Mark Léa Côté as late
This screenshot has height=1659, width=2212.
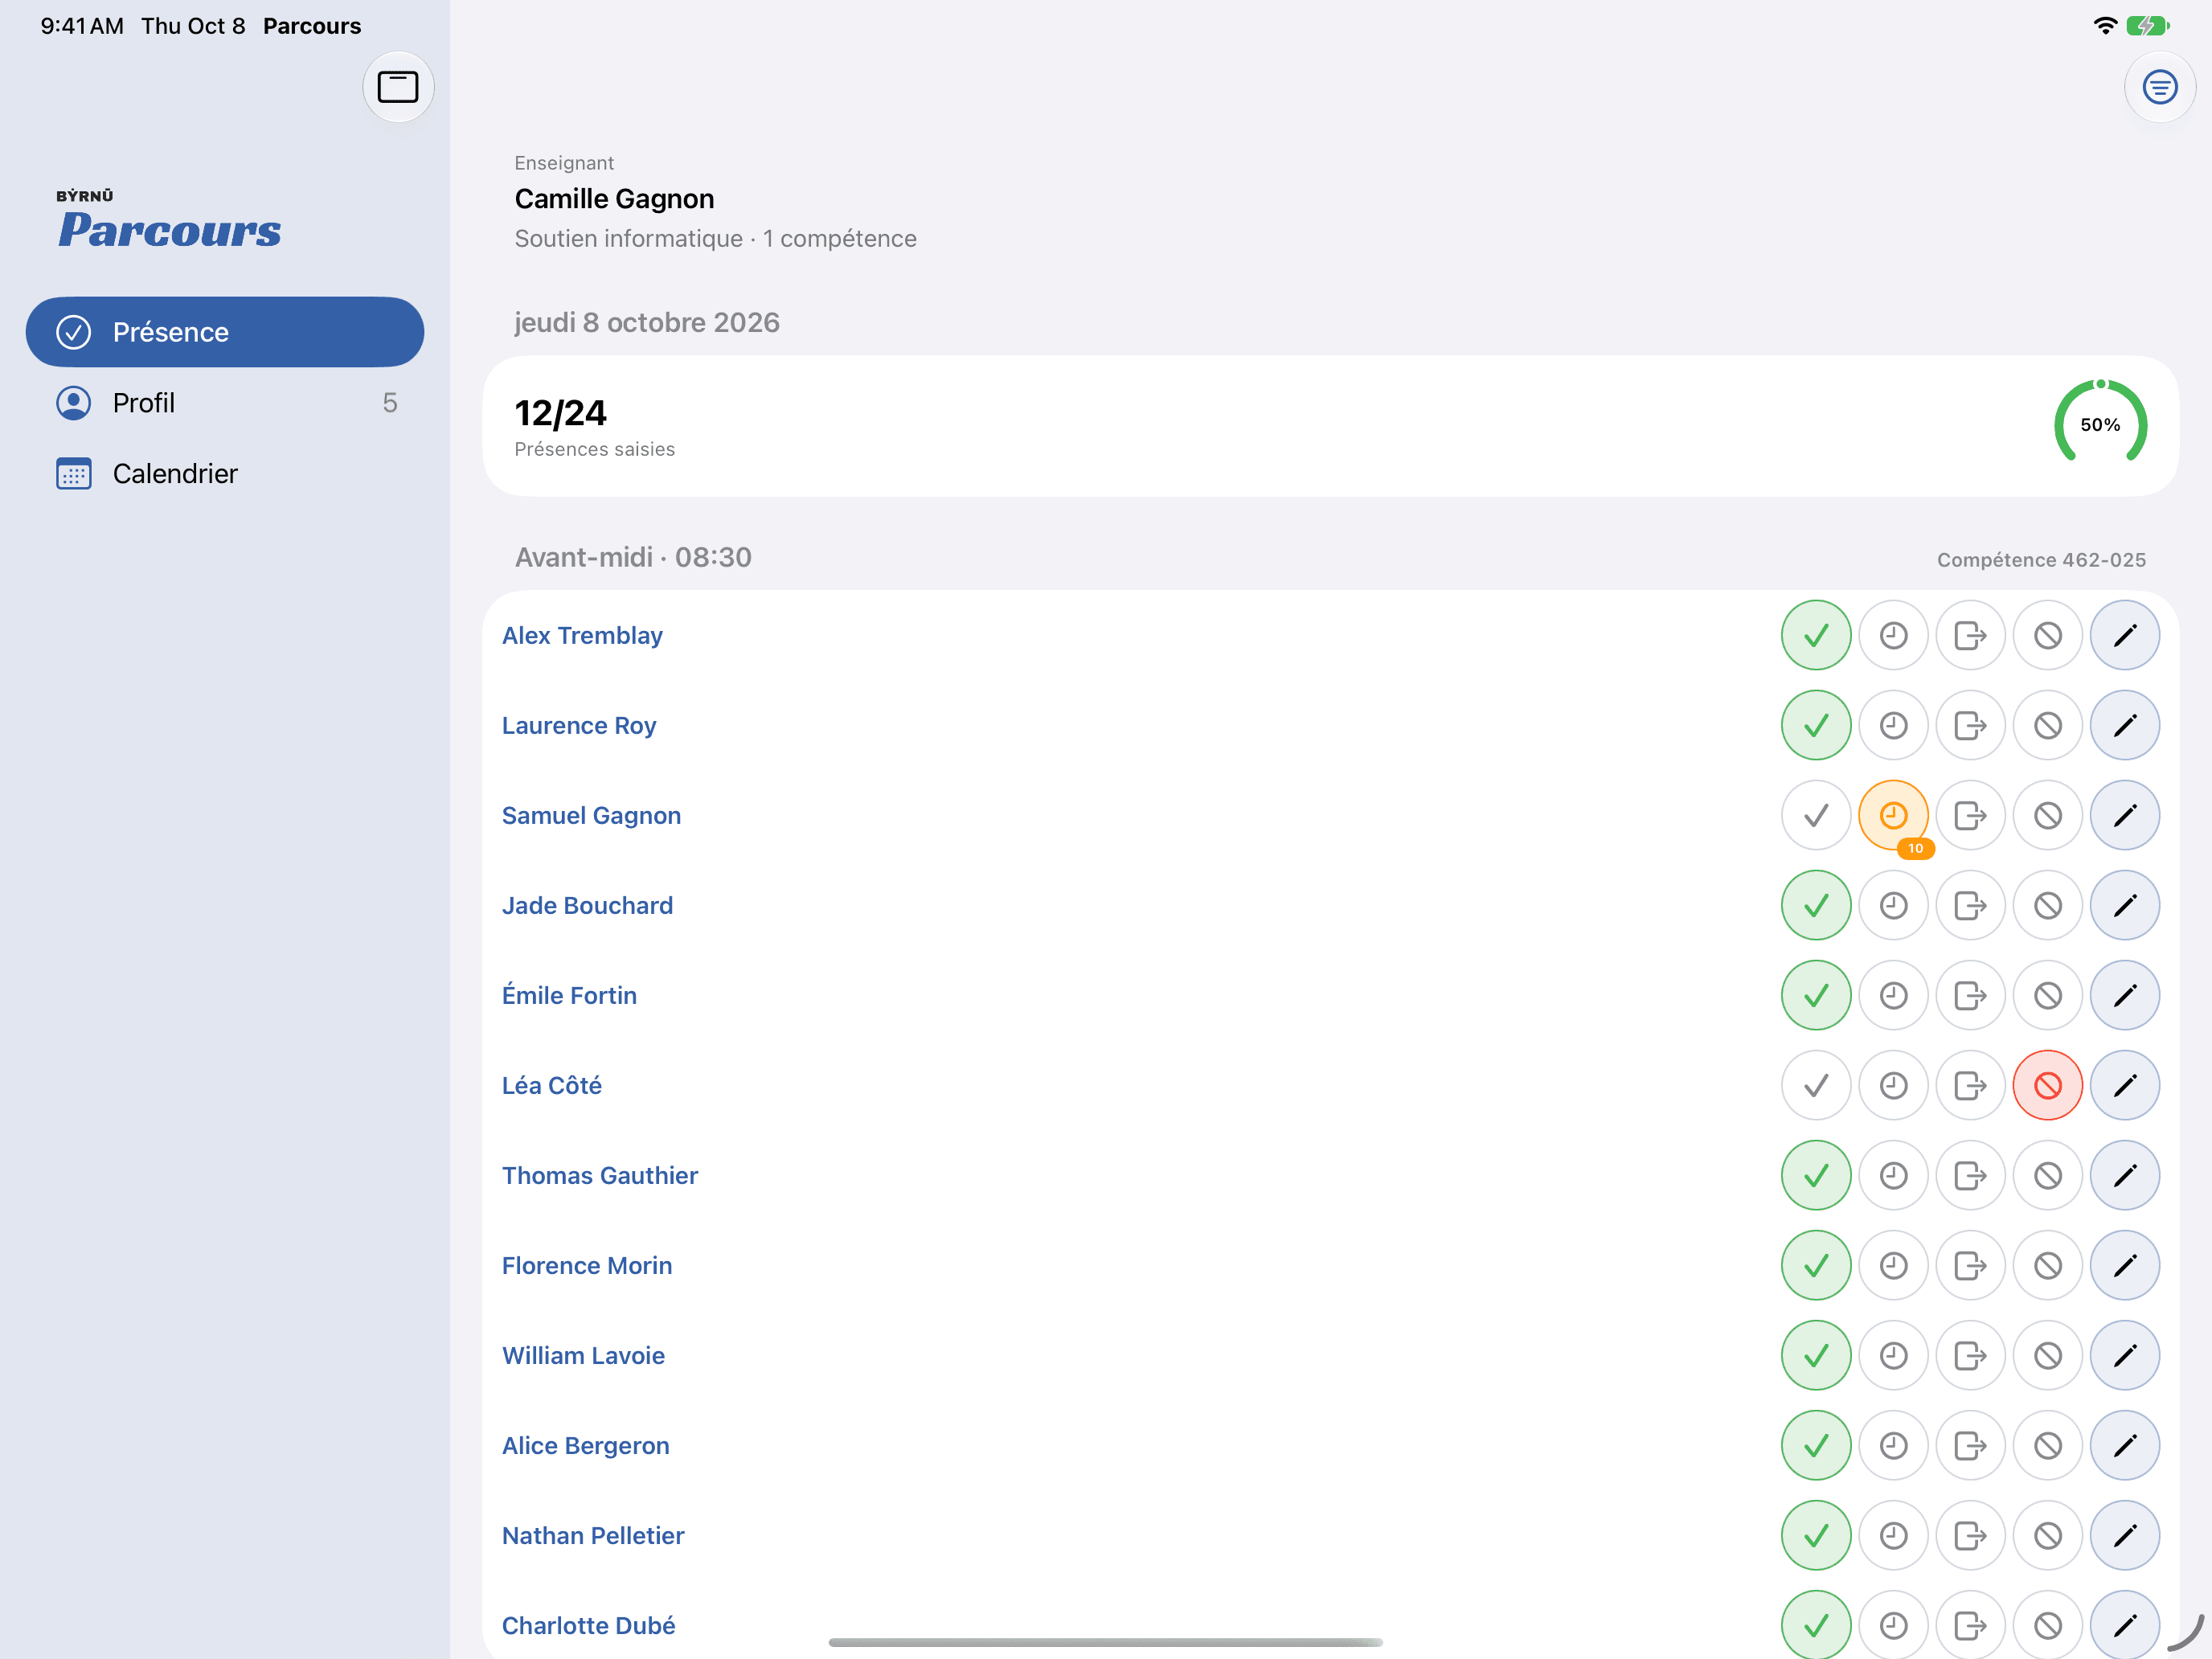tap(1893, 1085)
